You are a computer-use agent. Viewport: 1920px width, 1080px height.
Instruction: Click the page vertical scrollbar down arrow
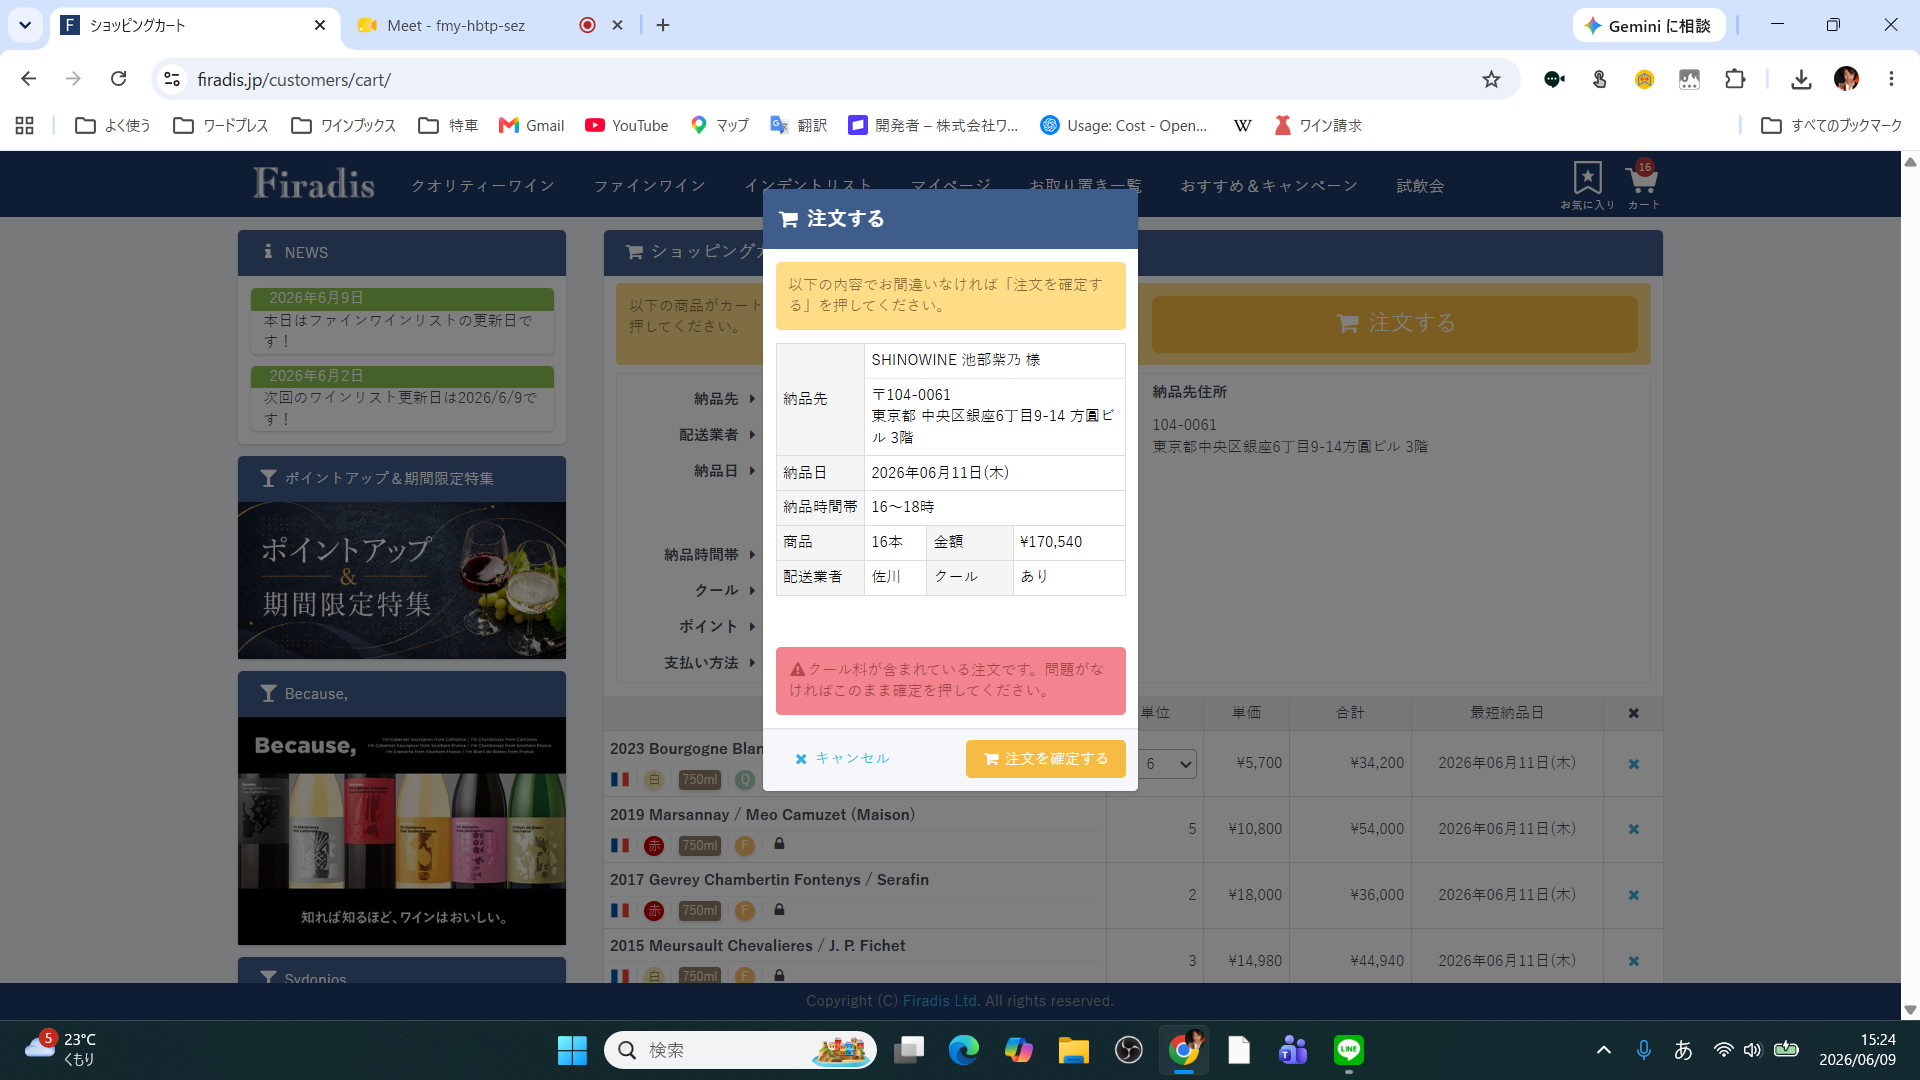[x=1910, y=1010]
